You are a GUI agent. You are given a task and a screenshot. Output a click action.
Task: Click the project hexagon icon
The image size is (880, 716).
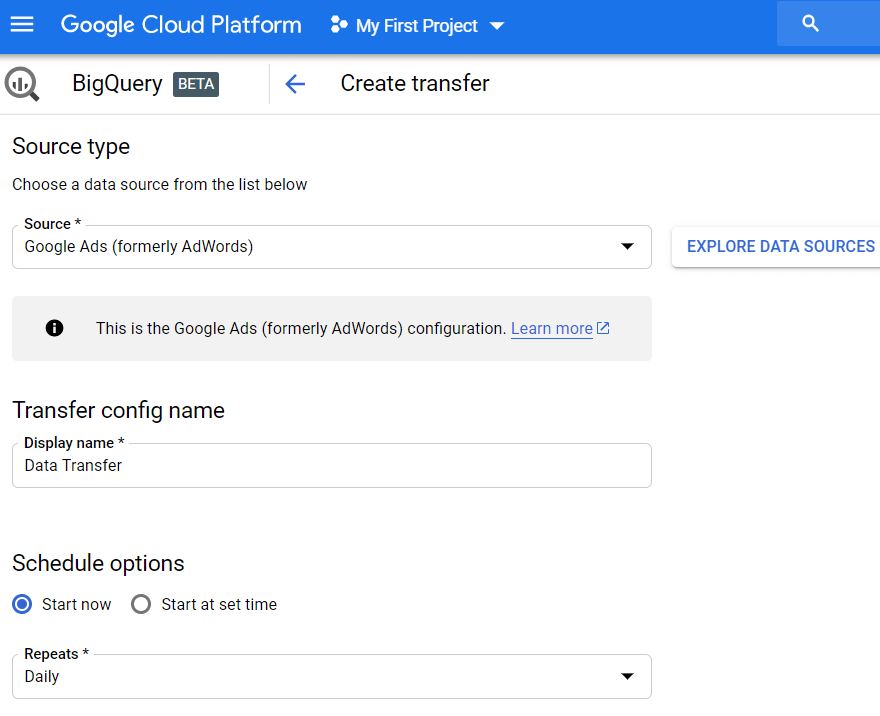click(339, 25)
